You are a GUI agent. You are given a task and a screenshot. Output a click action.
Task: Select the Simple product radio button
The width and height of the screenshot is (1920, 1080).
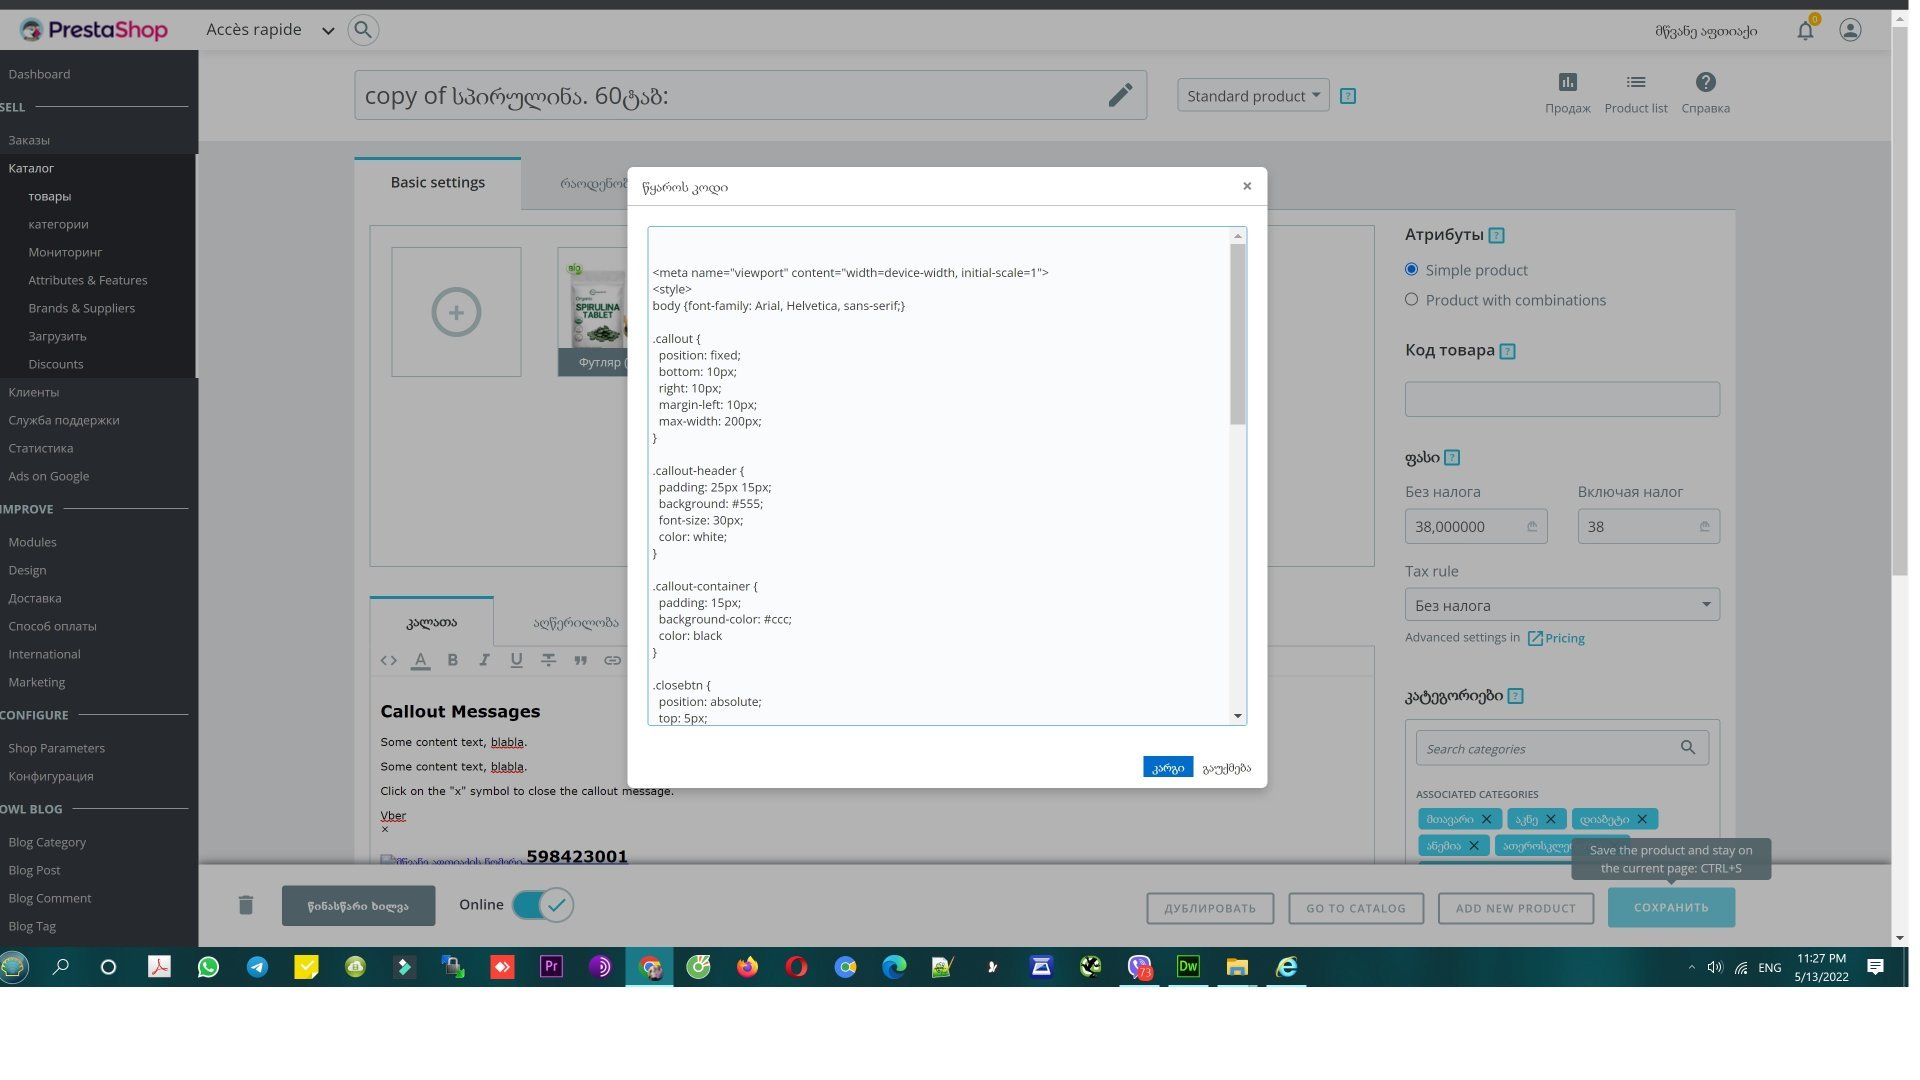(x=1411, y=269)
